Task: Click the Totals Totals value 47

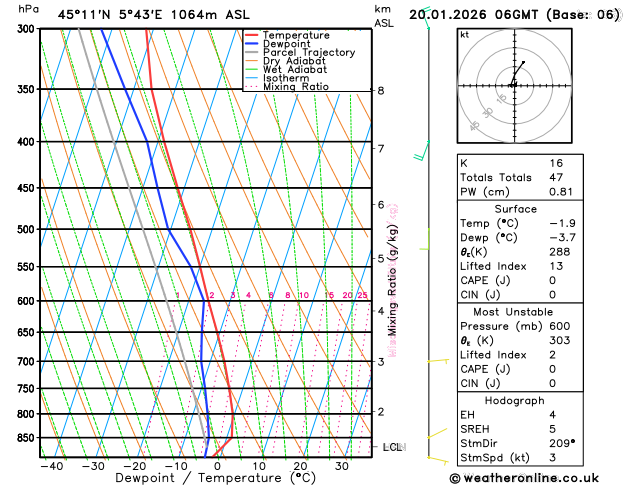Action: click(556, 177)
